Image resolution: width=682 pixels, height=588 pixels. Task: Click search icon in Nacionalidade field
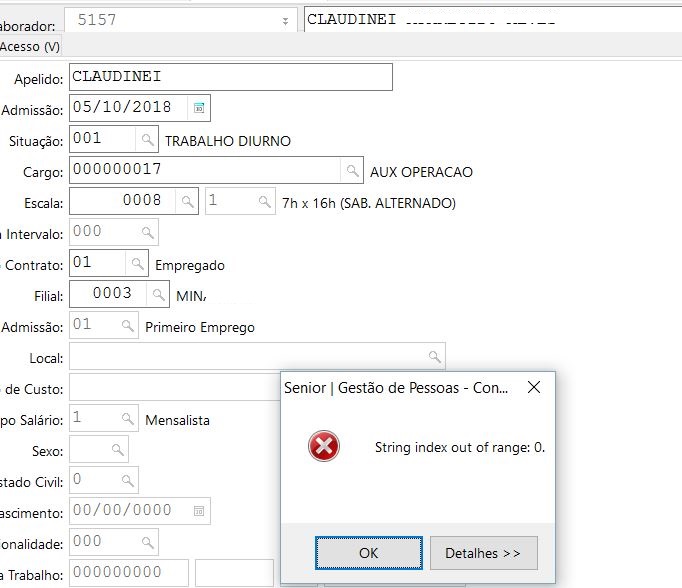point(146,543)
